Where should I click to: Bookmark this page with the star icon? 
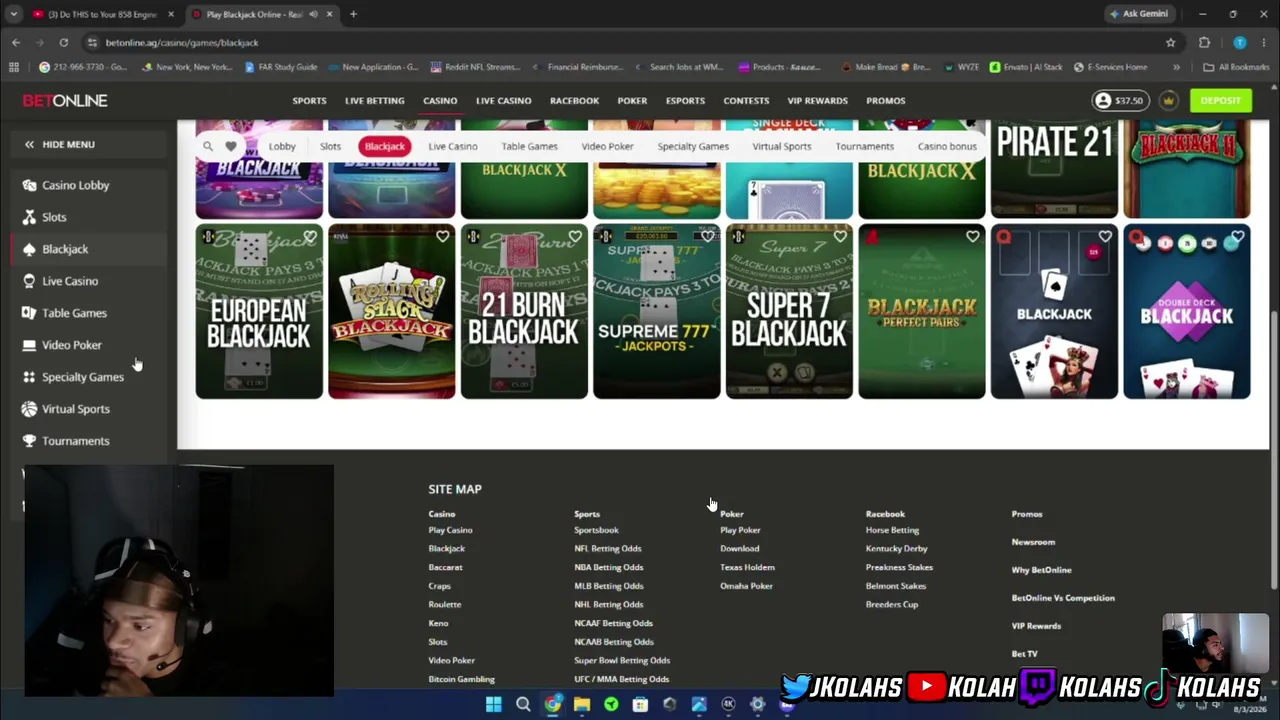click(x=1170, y=43)
